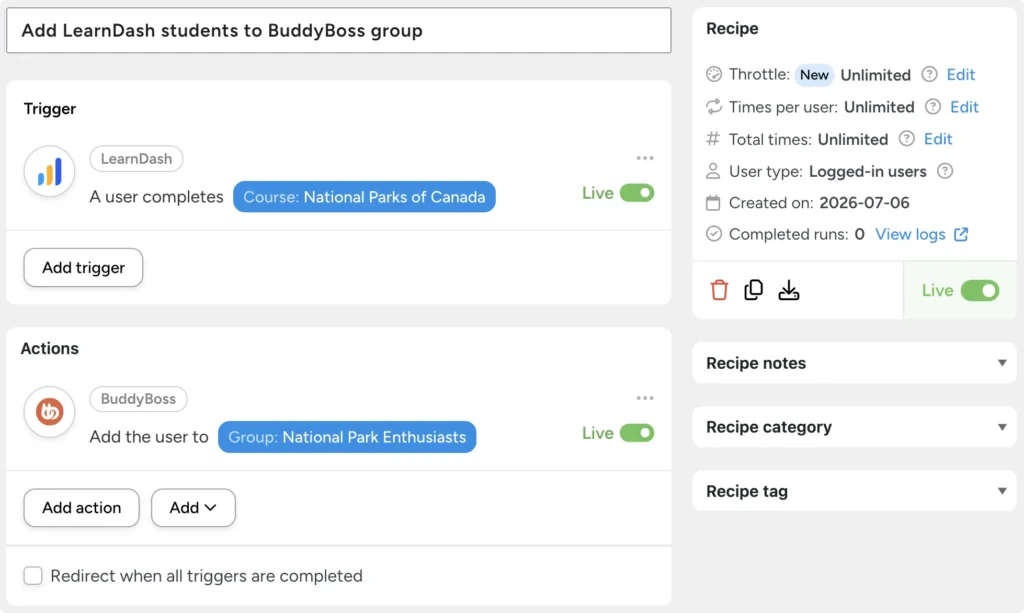Screen dimensions: 1024x613
Task: Click the LearnDash integration label pill
Action: (136, 159)
